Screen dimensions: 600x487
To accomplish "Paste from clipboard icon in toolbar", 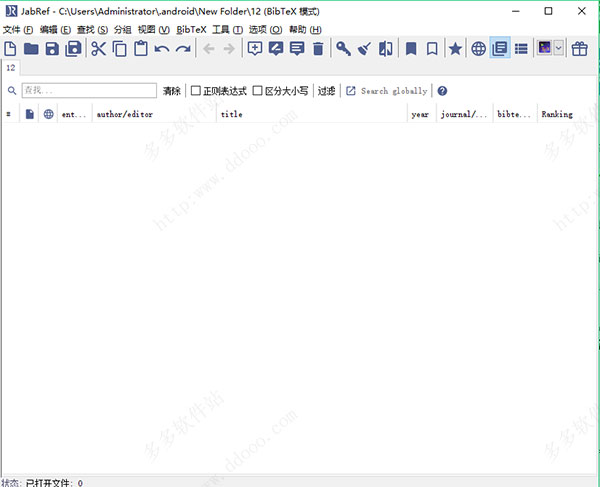I will [x=141, y=49].
